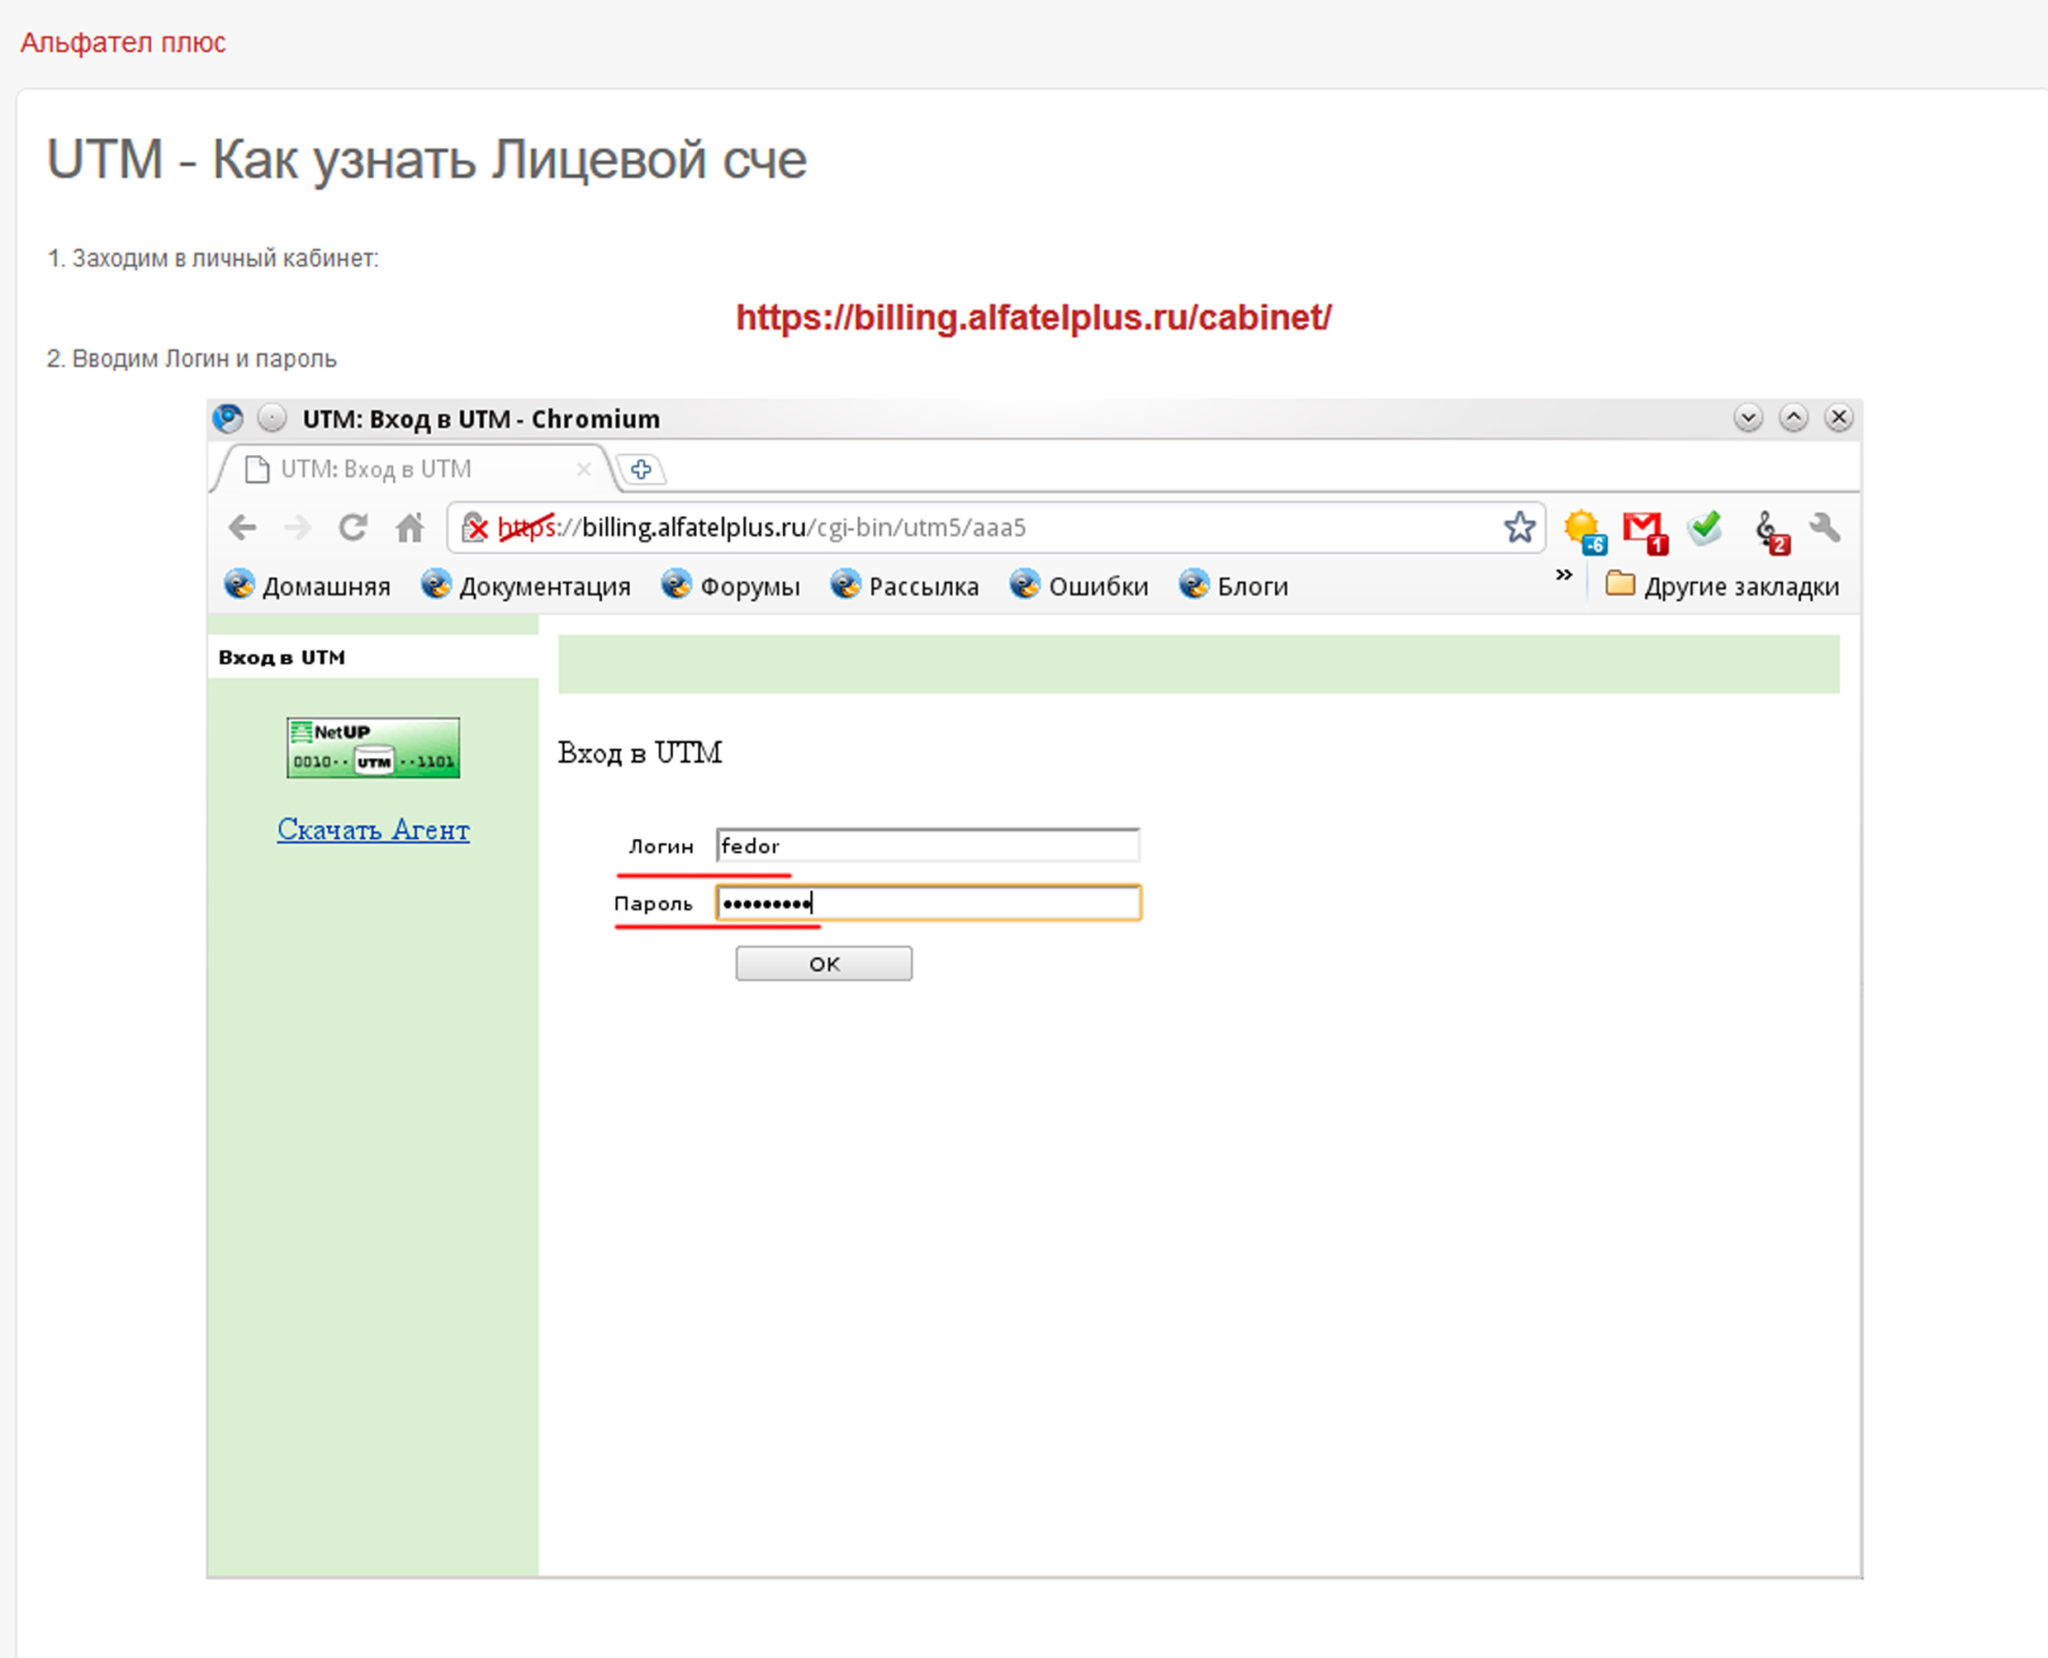Viewport: 2048px width, 1658px height.
Task: Click the insecure HTTPS warning icon
Action: click(x=475, y=527)
